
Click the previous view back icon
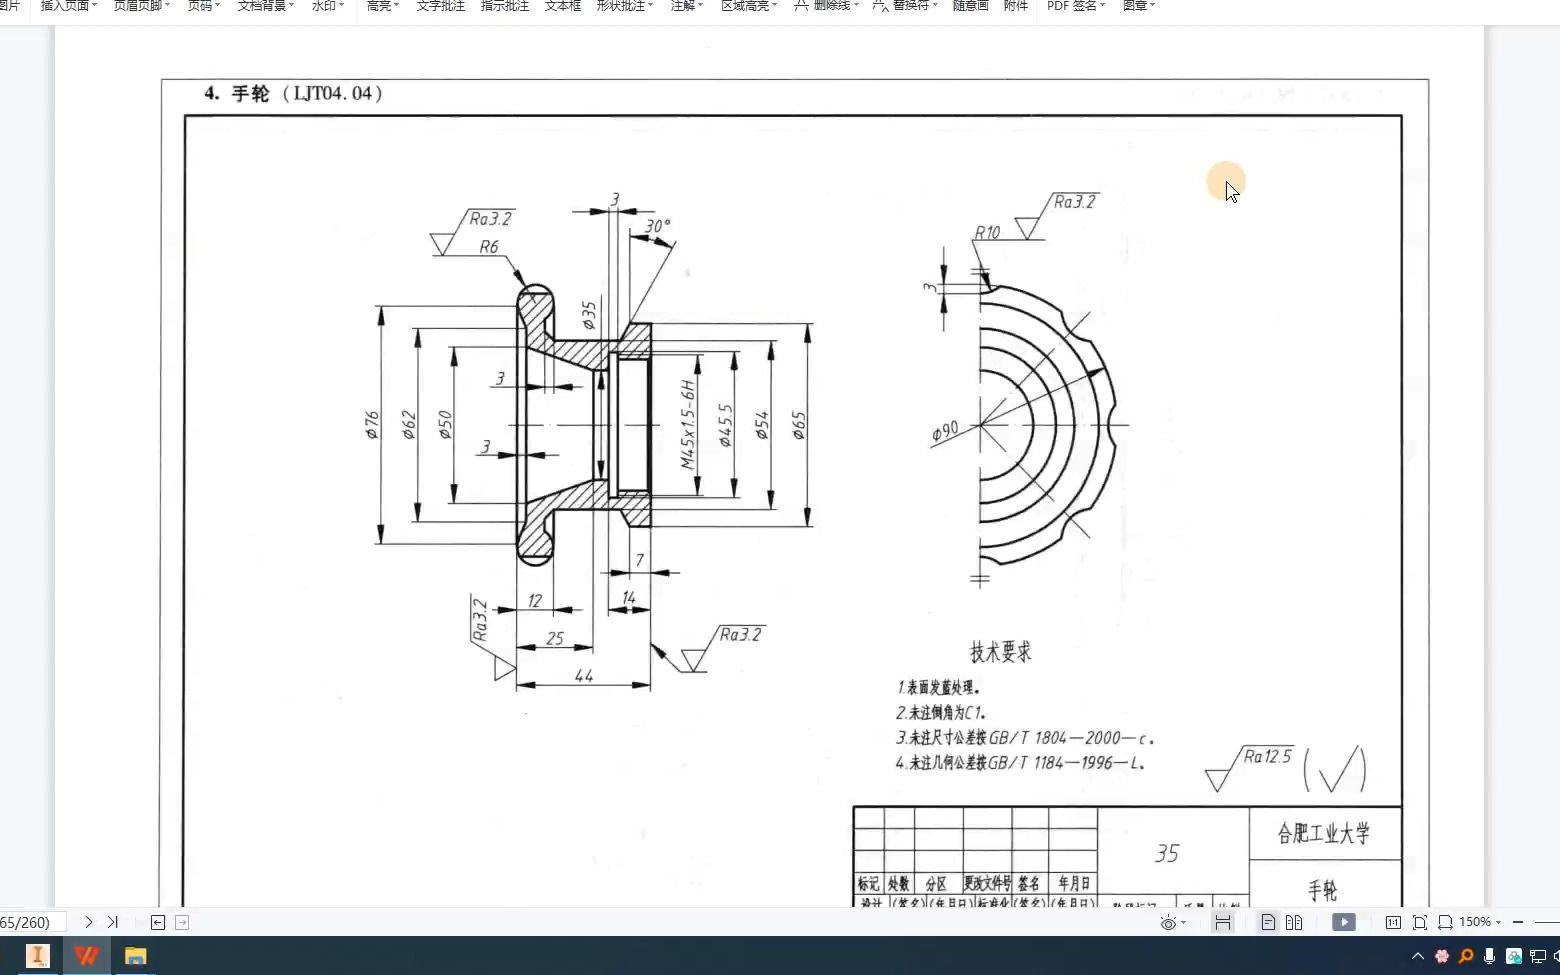(158, 922)
